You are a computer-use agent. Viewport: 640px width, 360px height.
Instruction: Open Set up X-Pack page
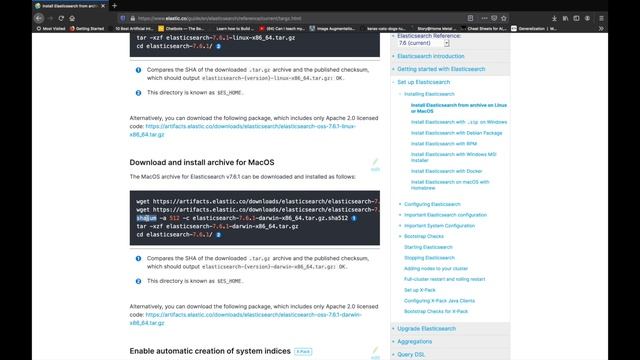click(420, 290)
